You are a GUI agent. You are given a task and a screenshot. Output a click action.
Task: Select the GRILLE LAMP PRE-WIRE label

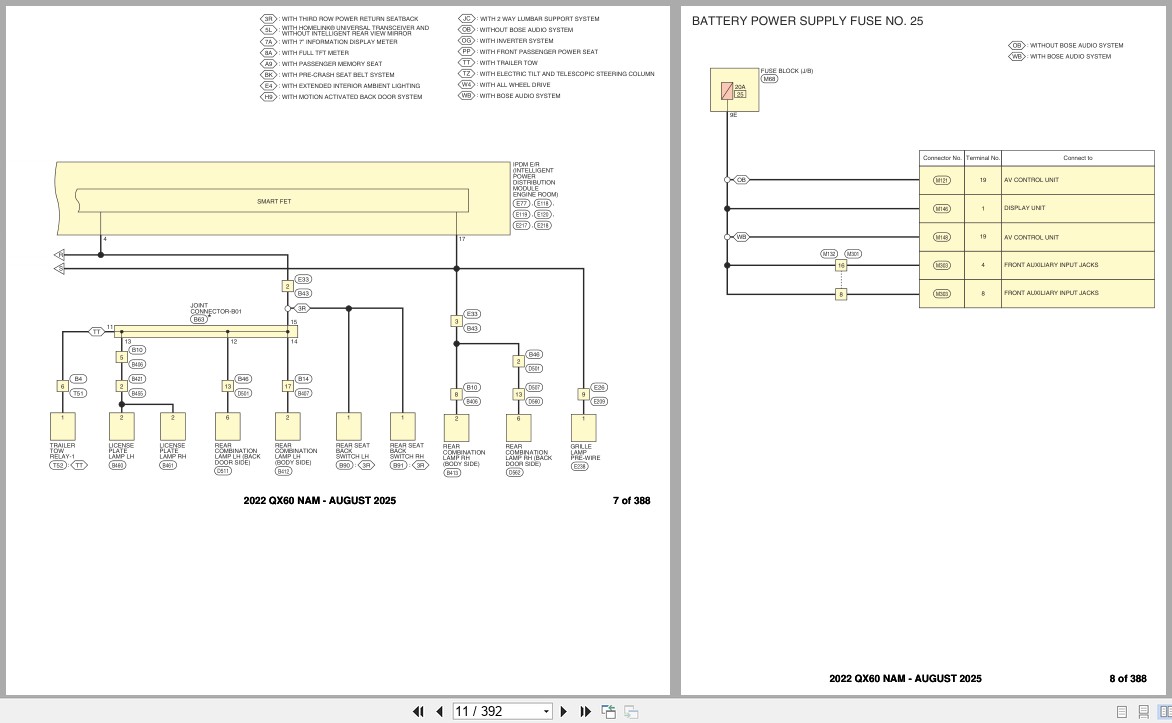pyautogui.click(x=585, y=452)
